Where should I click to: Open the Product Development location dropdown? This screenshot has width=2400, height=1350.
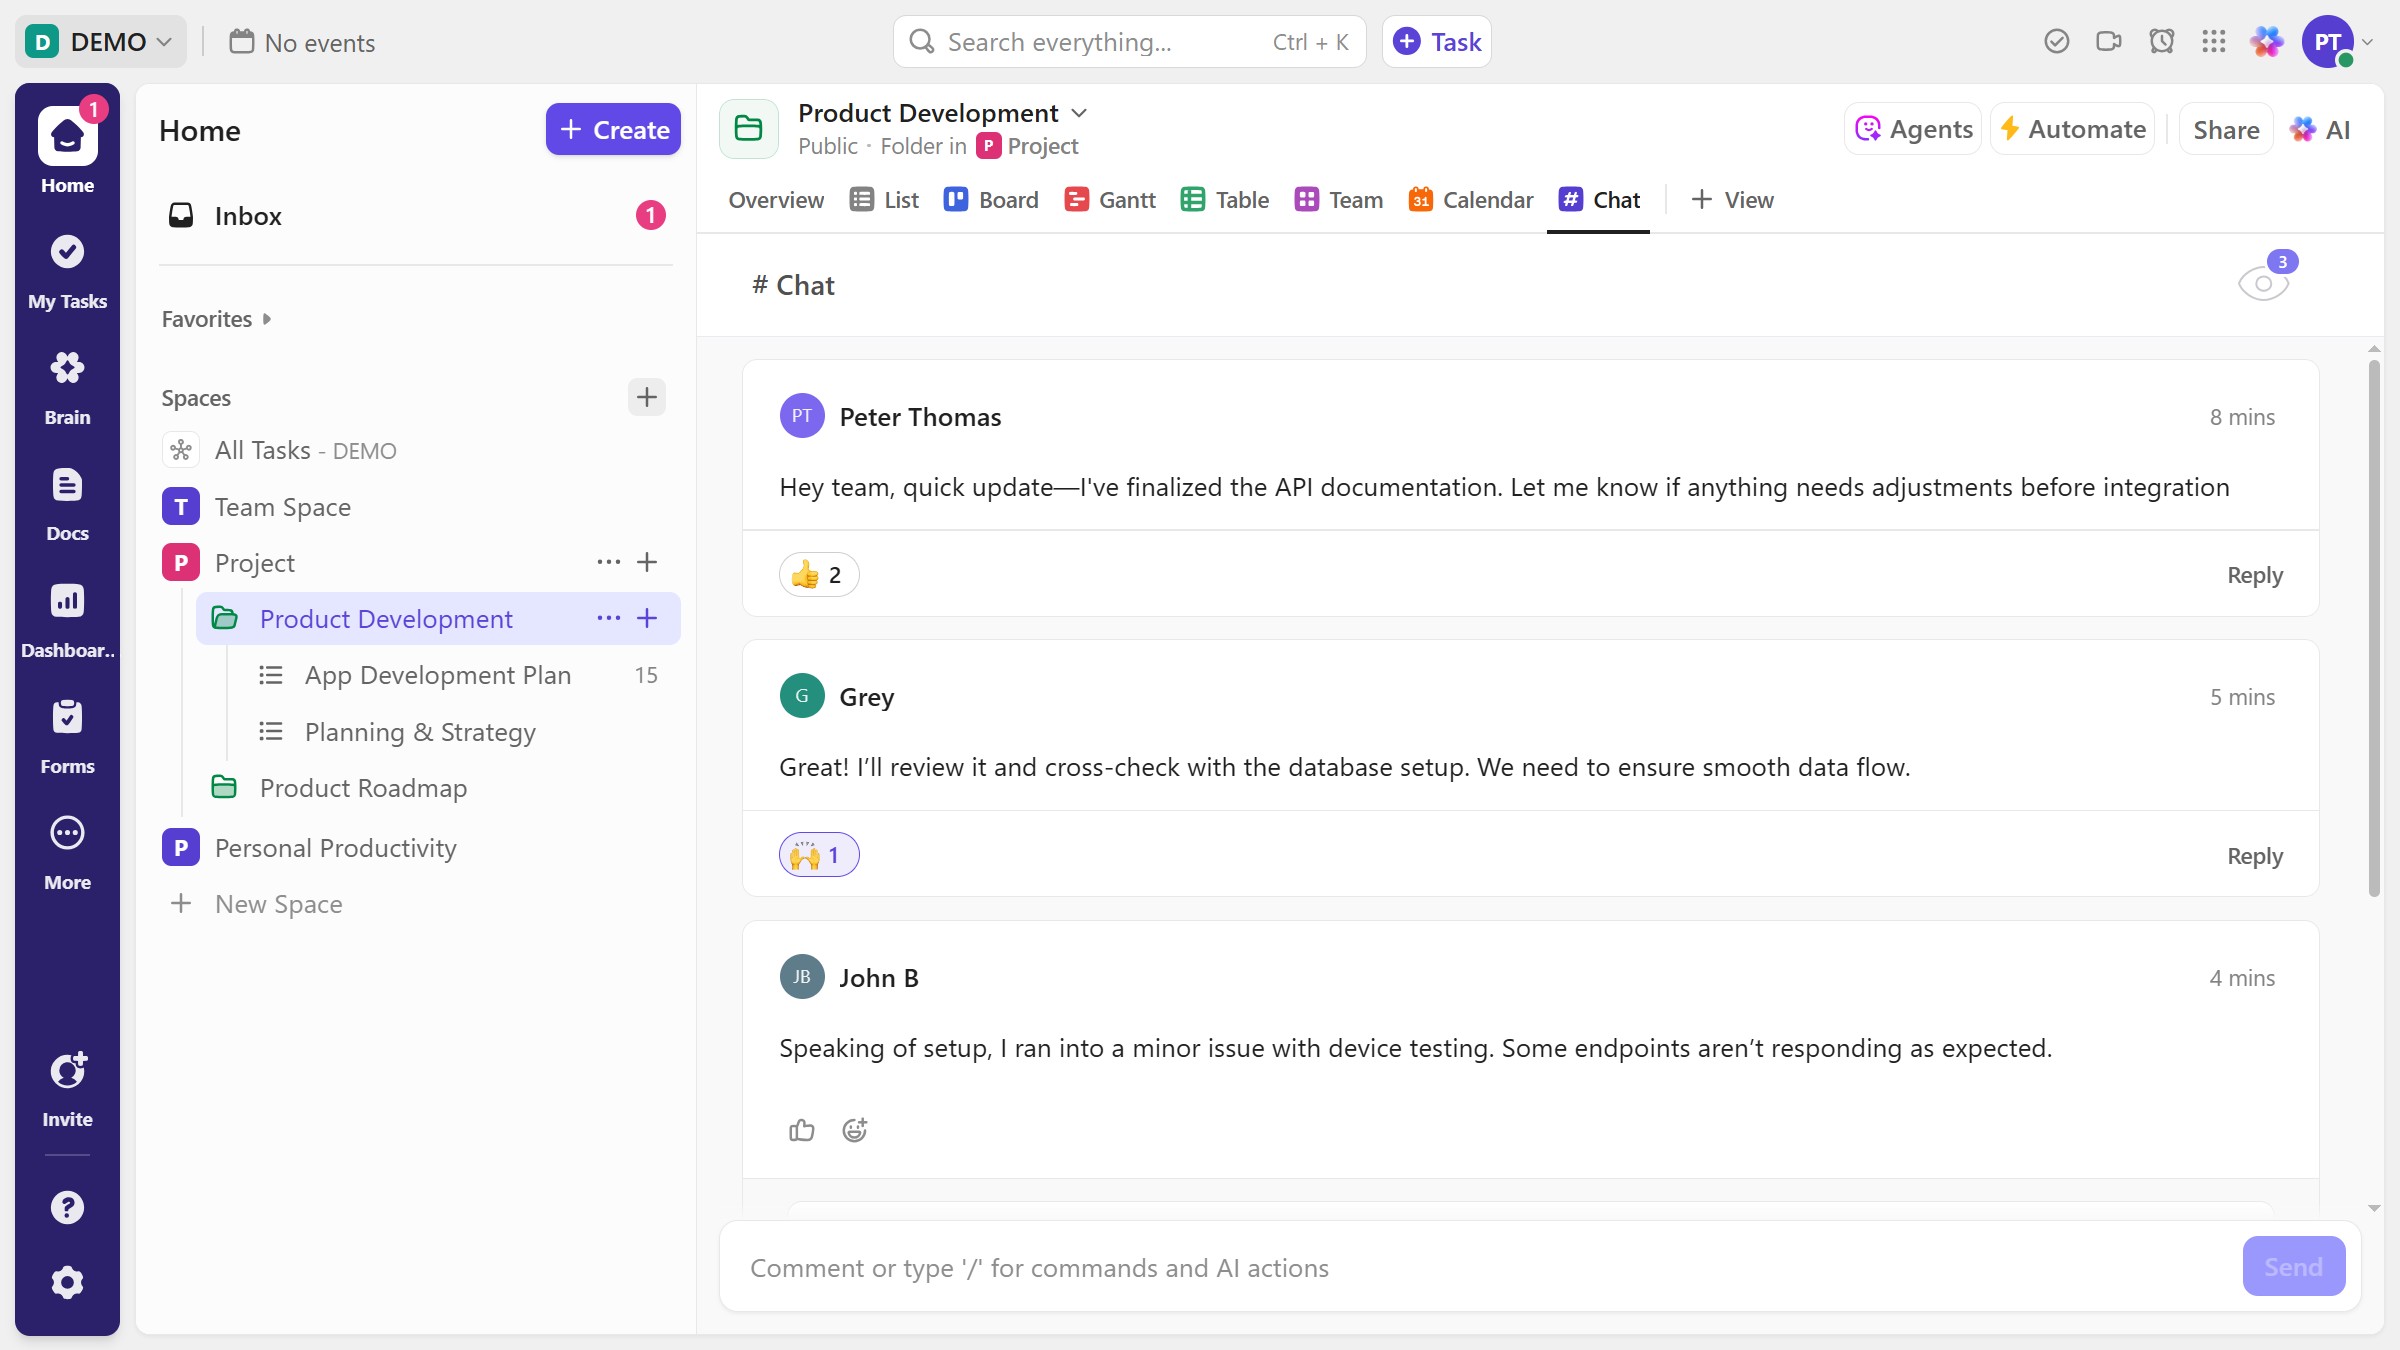[x=1080, y=112]
